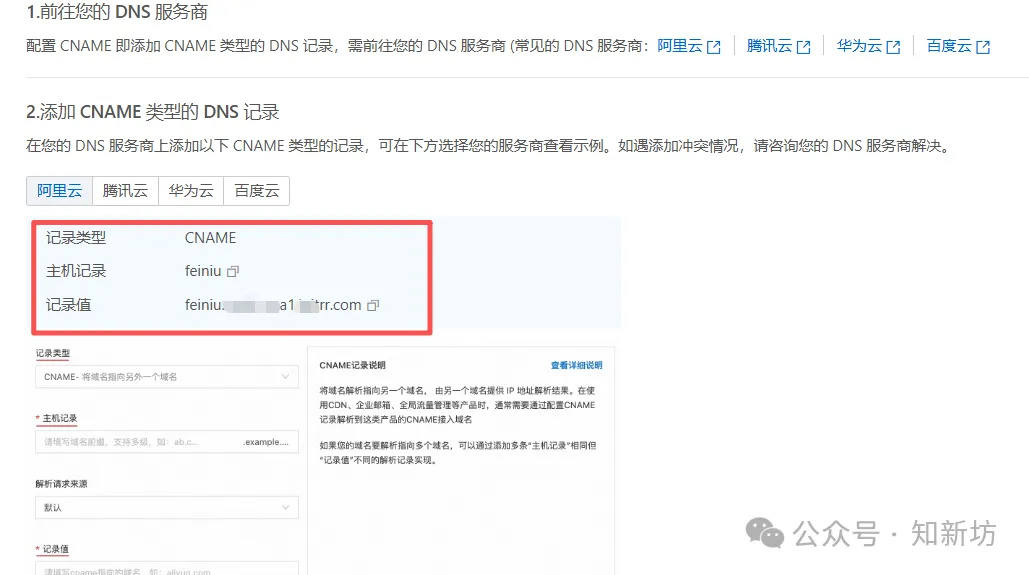Copy the 记录值 domain value

373,305
